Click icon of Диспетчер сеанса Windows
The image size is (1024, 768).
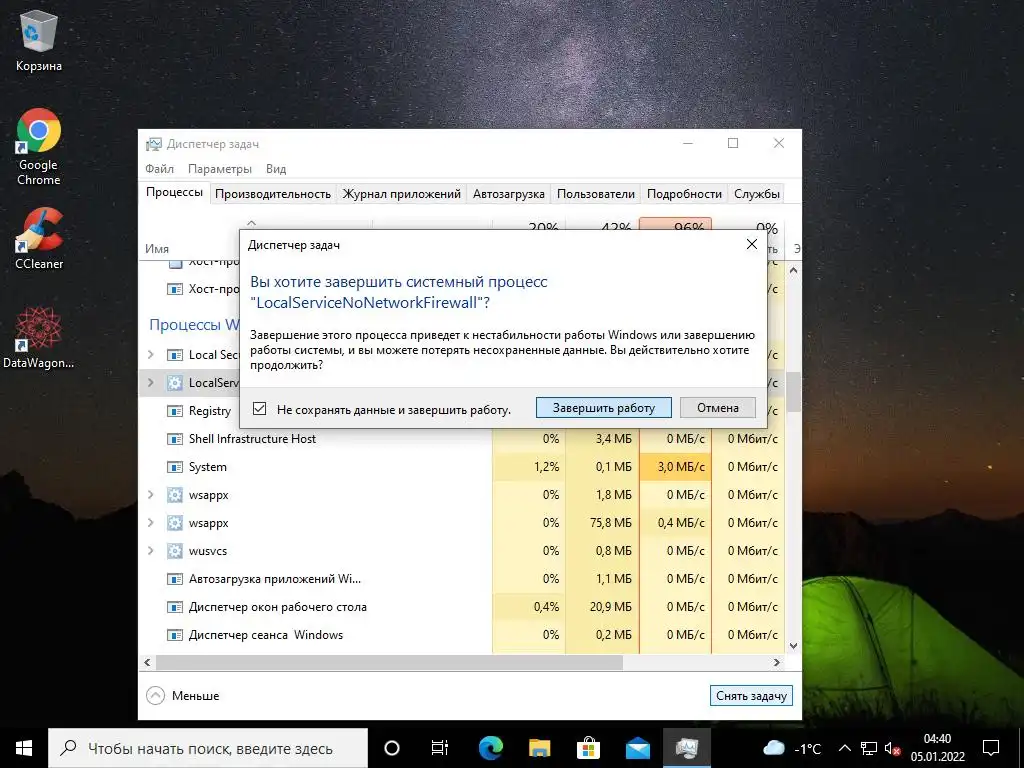[174, 635]
